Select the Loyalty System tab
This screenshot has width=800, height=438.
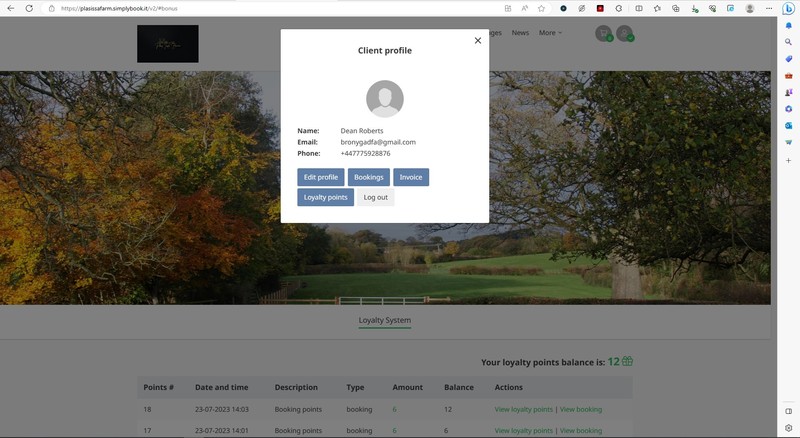tap(384, 321)
